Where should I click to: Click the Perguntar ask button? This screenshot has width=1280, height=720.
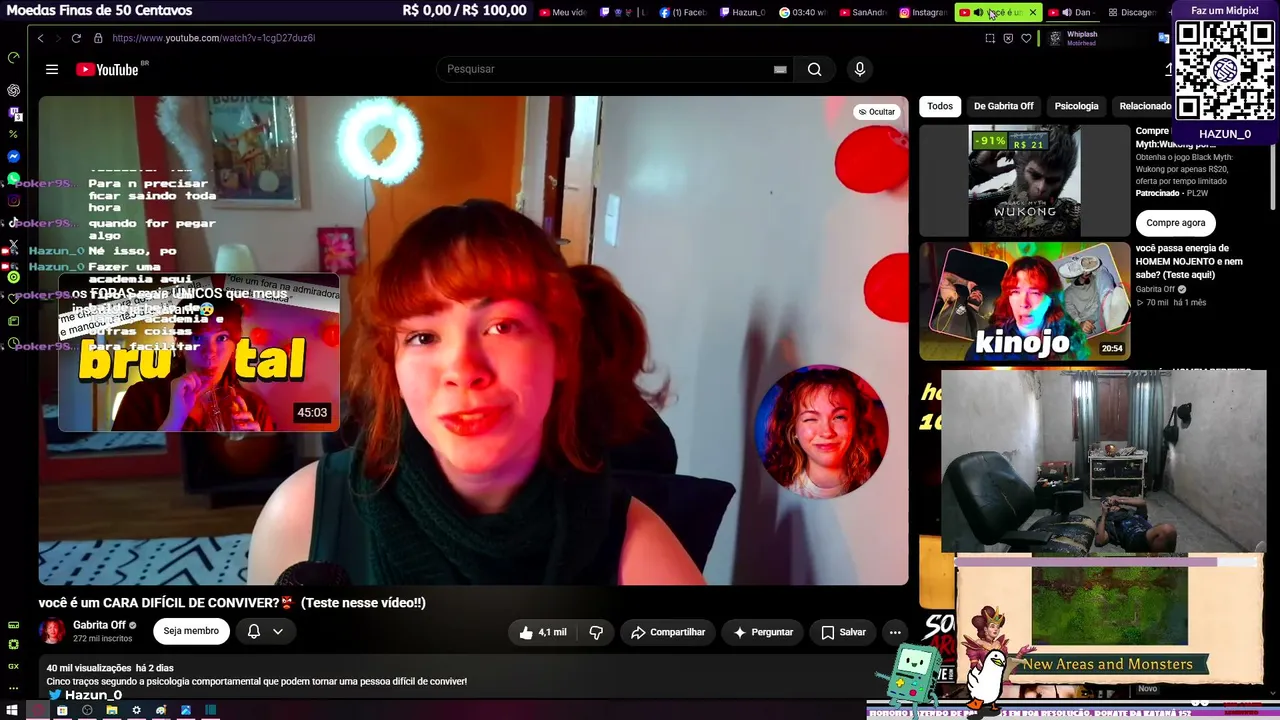coord(763,632)
